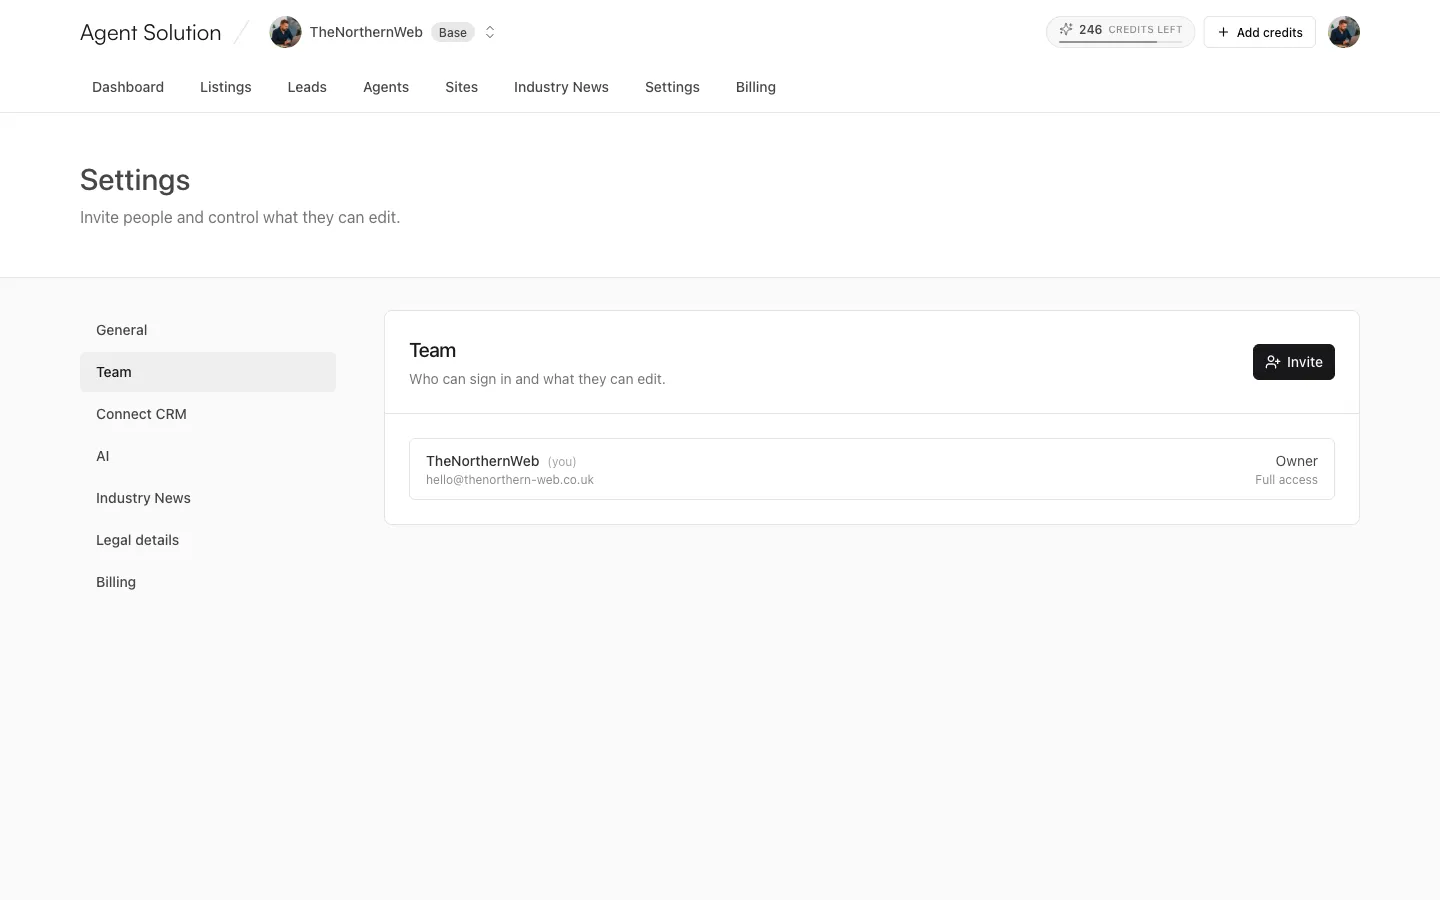The width and height of the screenshot is (1440, 900).
Task: Open Billing in the top navigation
Action: click(756, 87)
